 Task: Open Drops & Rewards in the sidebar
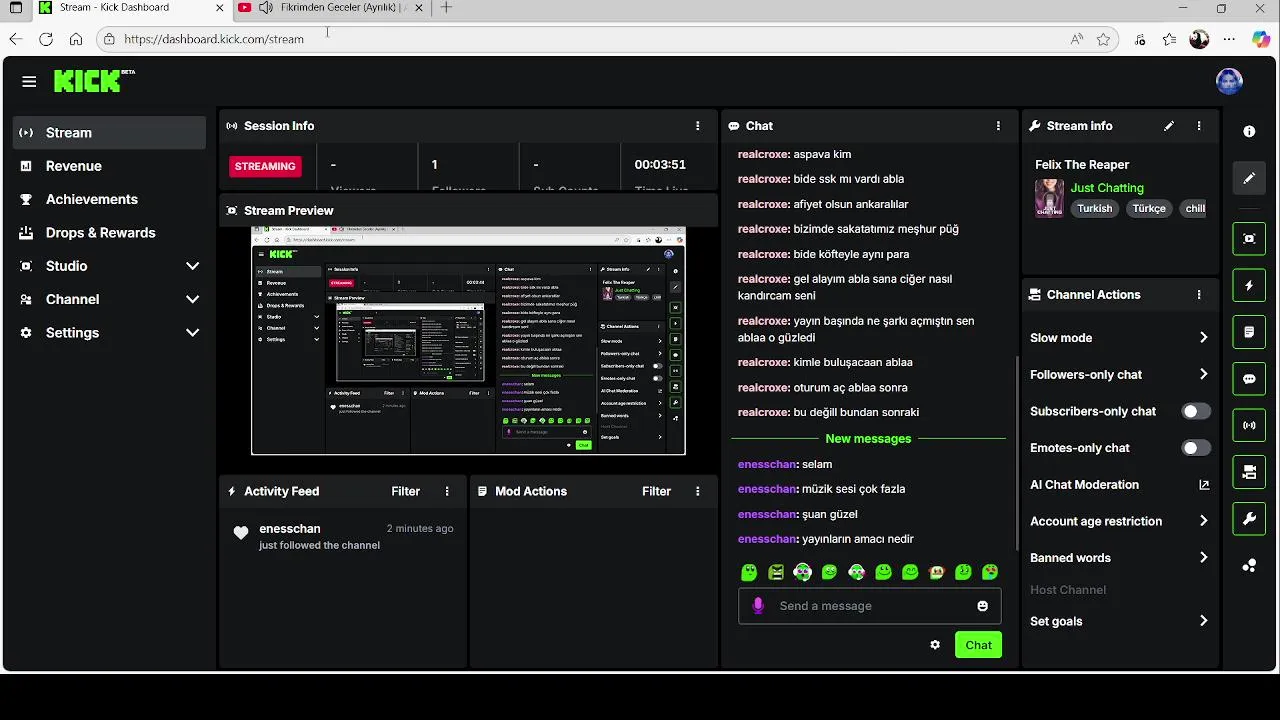coord(109,233)
